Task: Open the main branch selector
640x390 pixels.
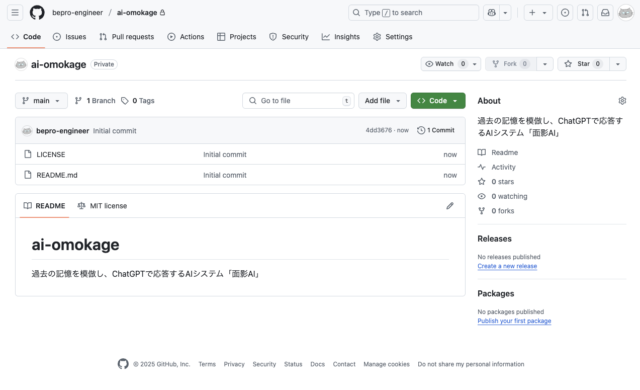Action: click(x=41, y=101)
